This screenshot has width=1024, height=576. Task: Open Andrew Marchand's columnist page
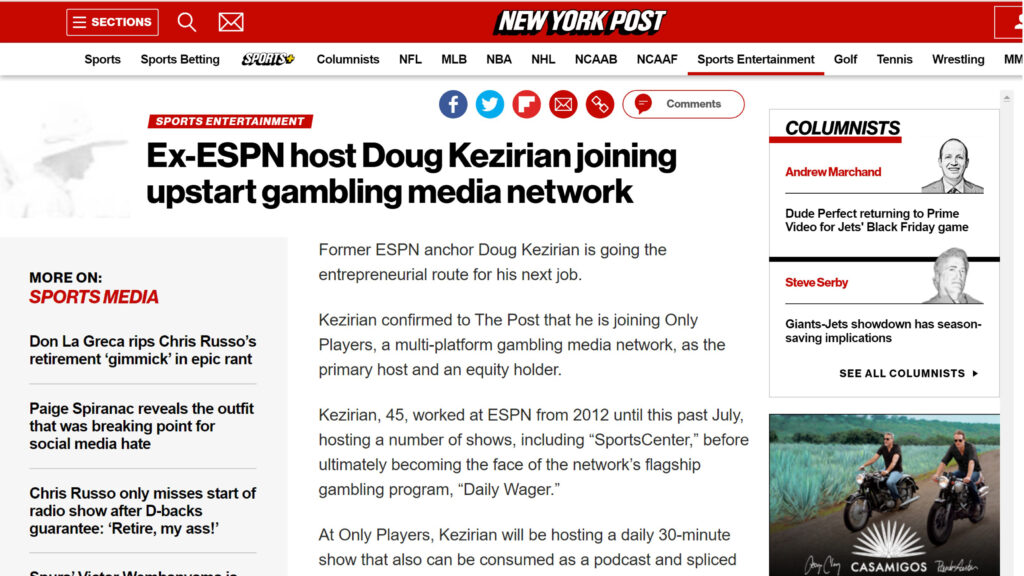click(x=833, y=172)
